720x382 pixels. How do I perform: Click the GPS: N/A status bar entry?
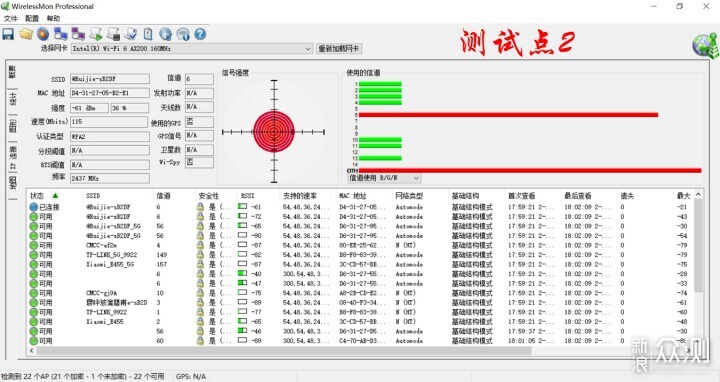[x=191, y=376]
